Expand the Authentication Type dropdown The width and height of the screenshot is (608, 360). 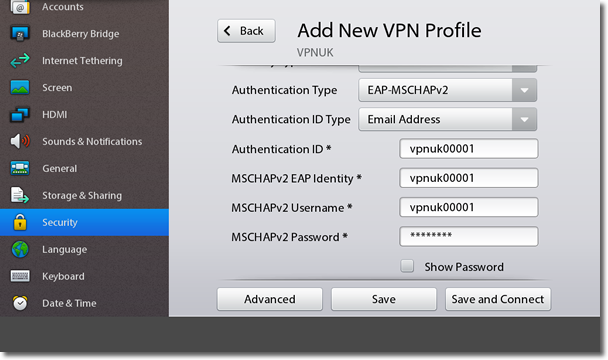point(447,90)
